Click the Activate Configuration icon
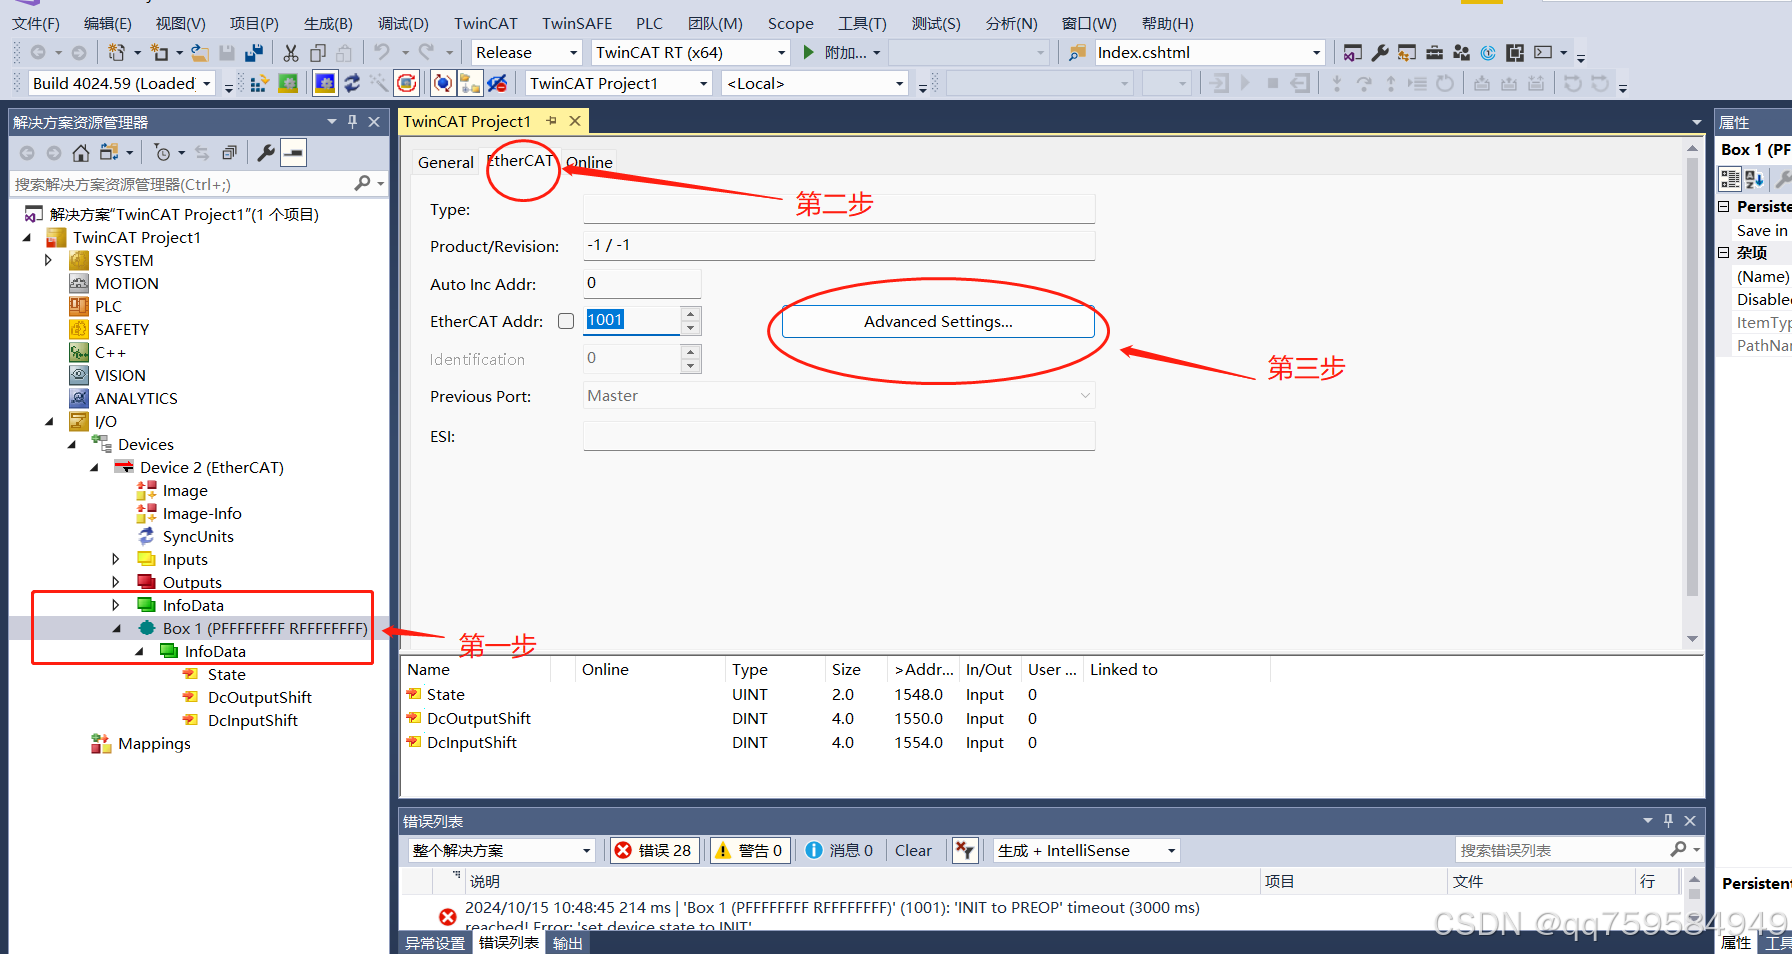1792x954 pixels. [259, 84]
